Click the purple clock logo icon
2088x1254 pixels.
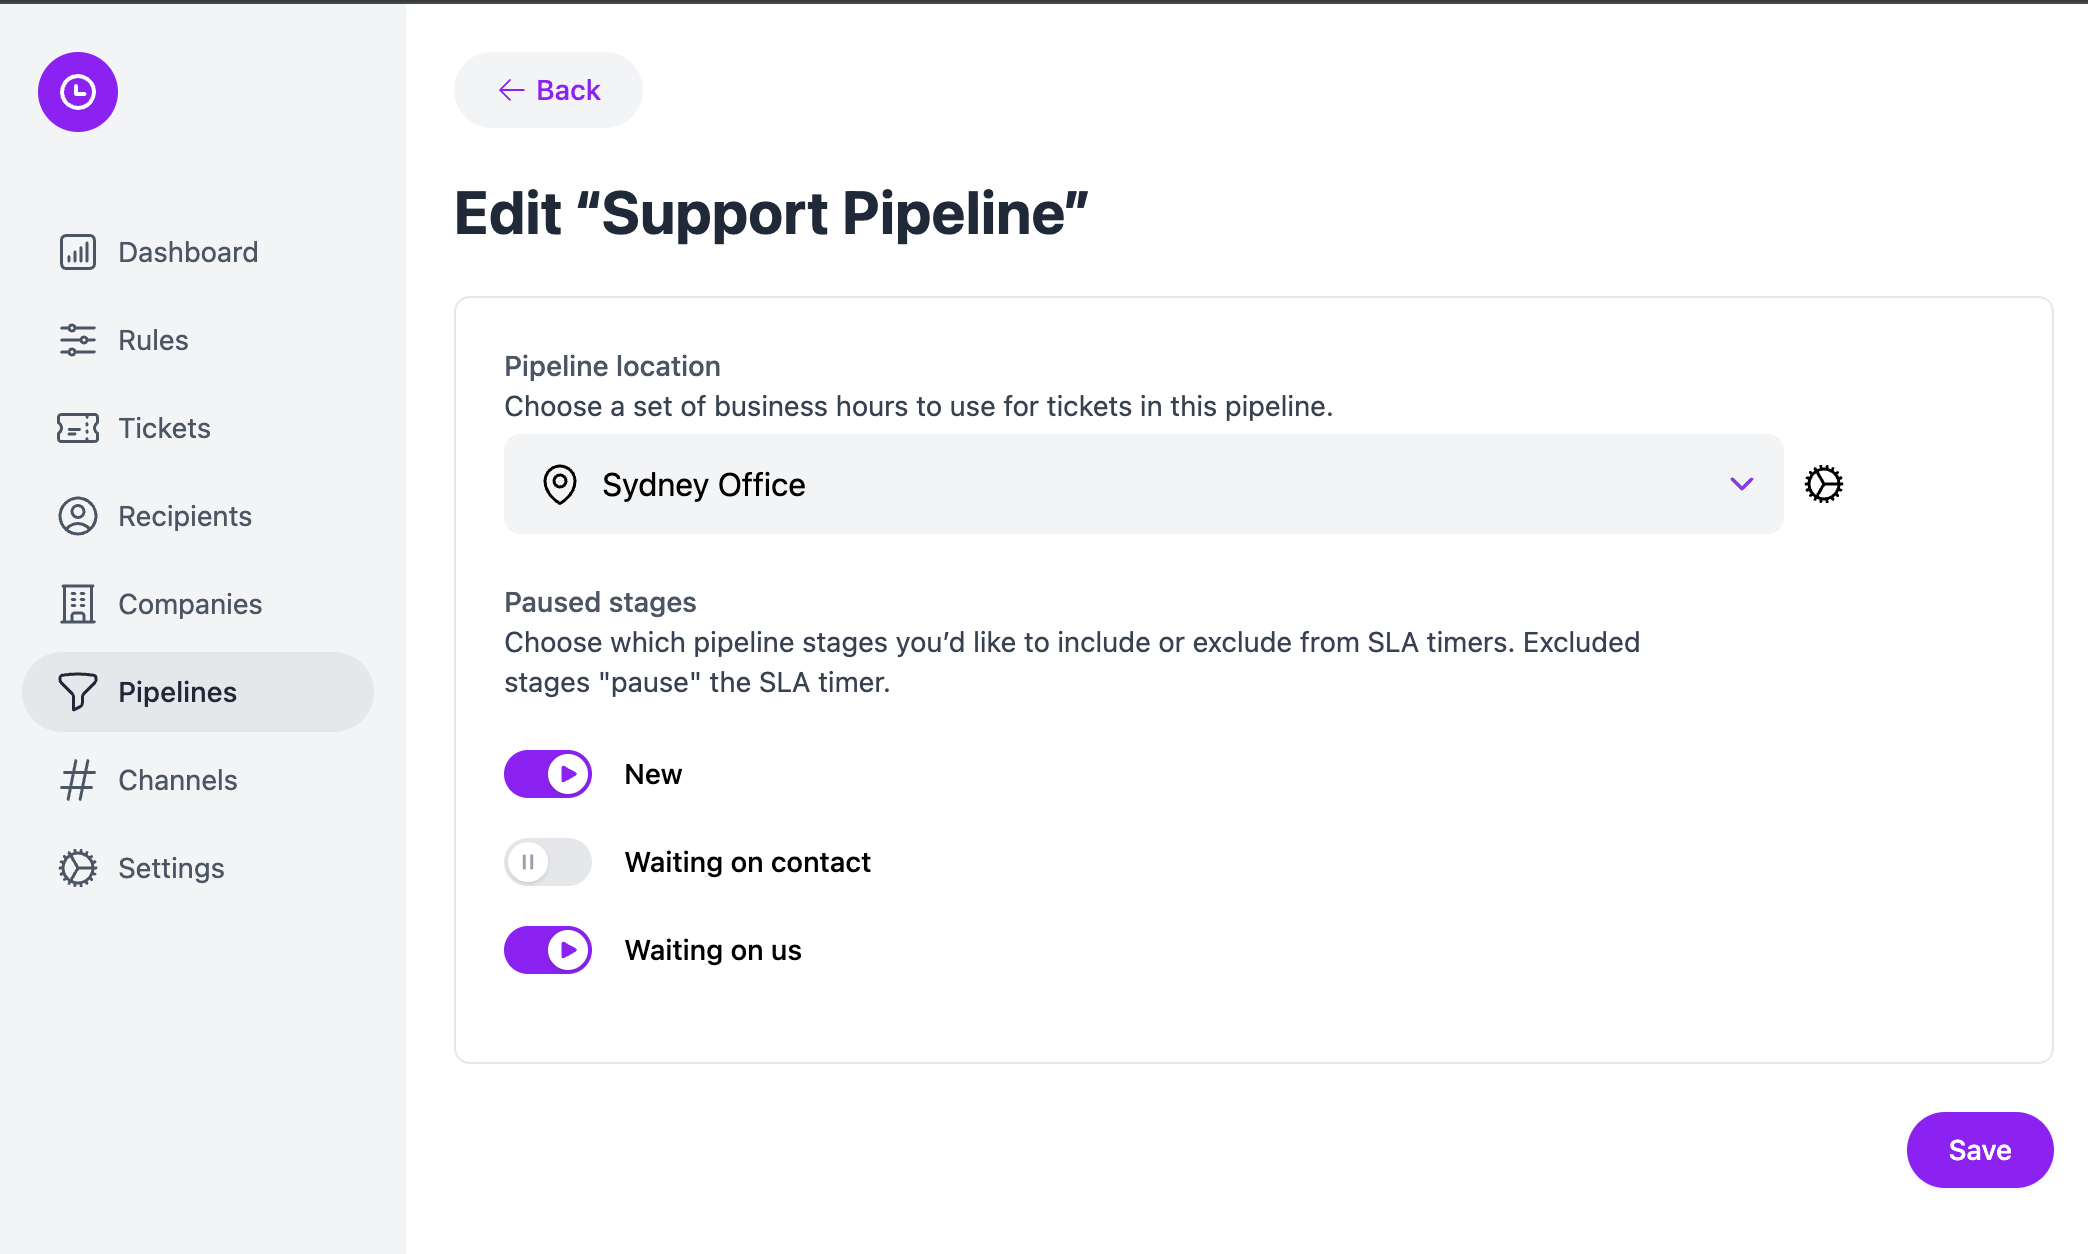(x=78, y=92)
